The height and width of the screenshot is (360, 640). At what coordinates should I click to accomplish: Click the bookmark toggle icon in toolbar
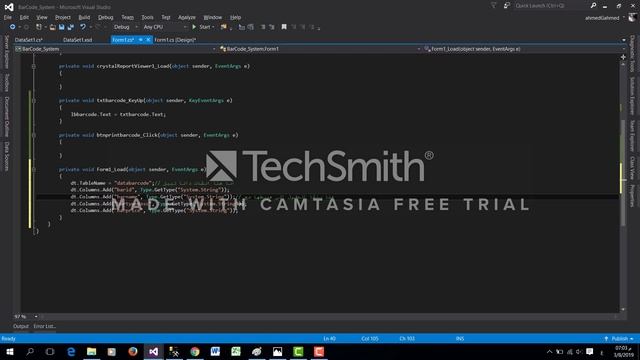coord(284,27)
